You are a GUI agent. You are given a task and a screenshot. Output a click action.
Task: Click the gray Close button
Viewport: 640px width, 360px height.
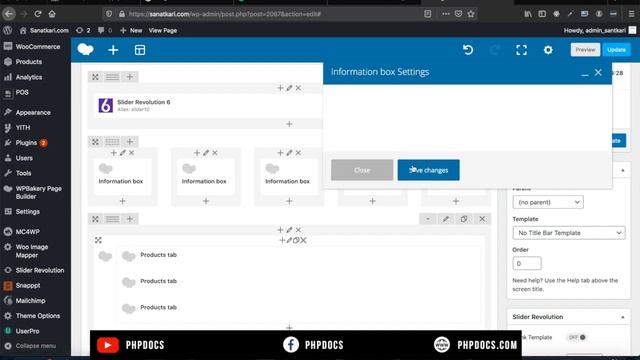point(362,170)
